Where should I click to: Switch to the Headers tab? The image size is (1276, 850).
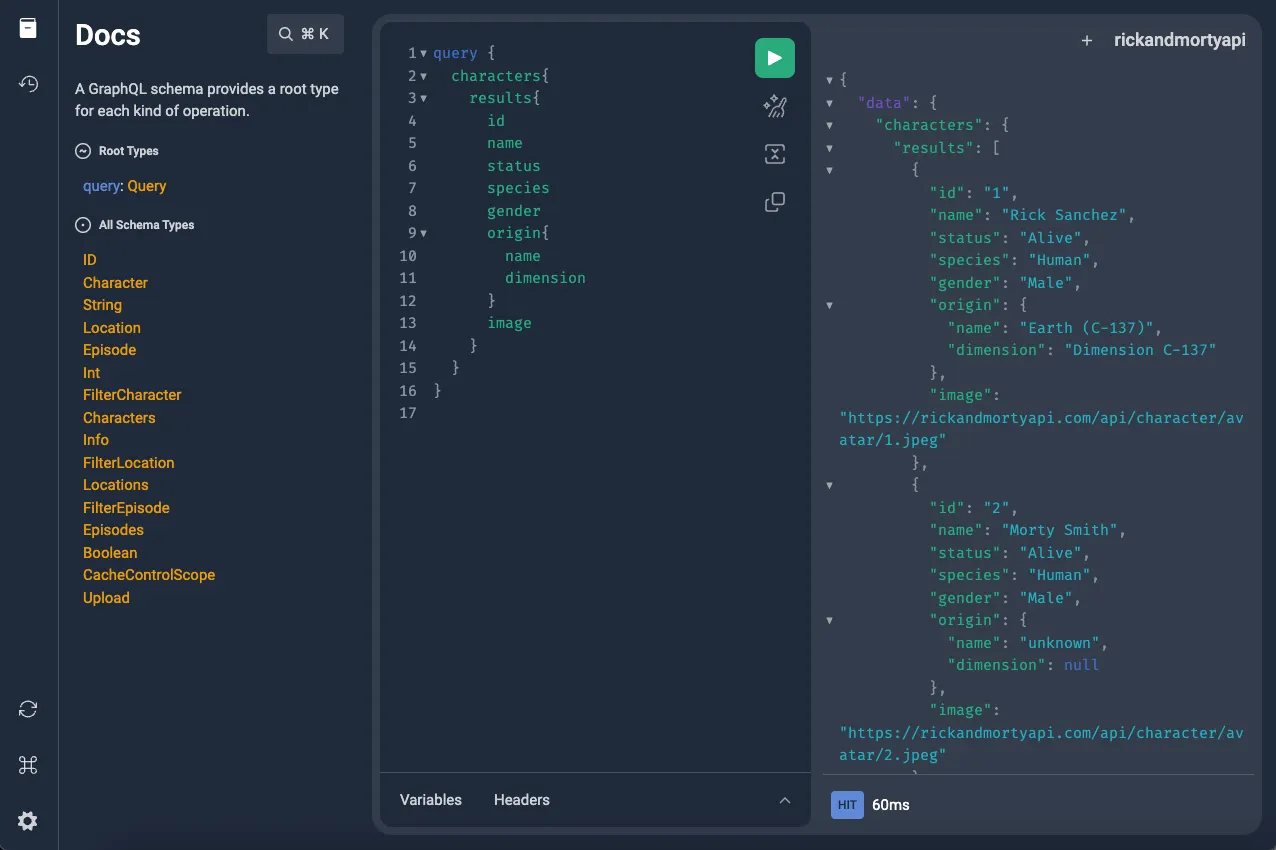[521, 800]
